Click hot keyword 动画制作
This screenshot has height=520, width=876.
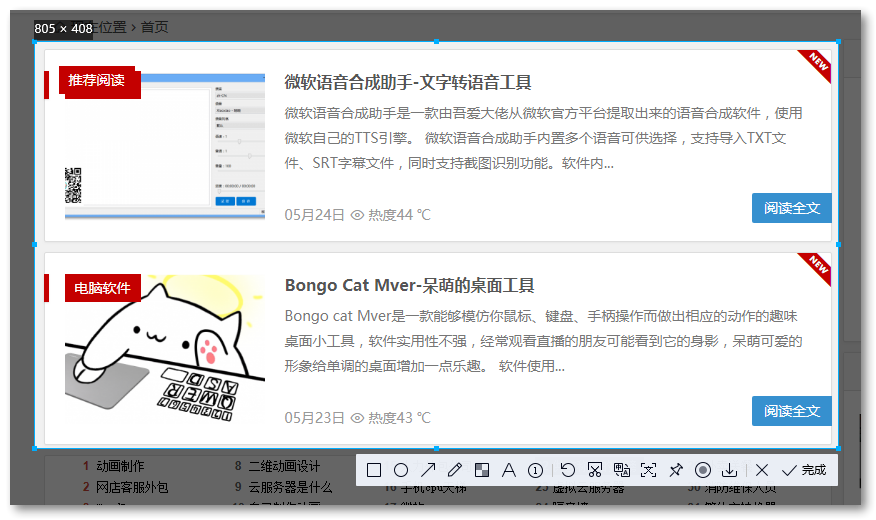[x=120, y=466]
